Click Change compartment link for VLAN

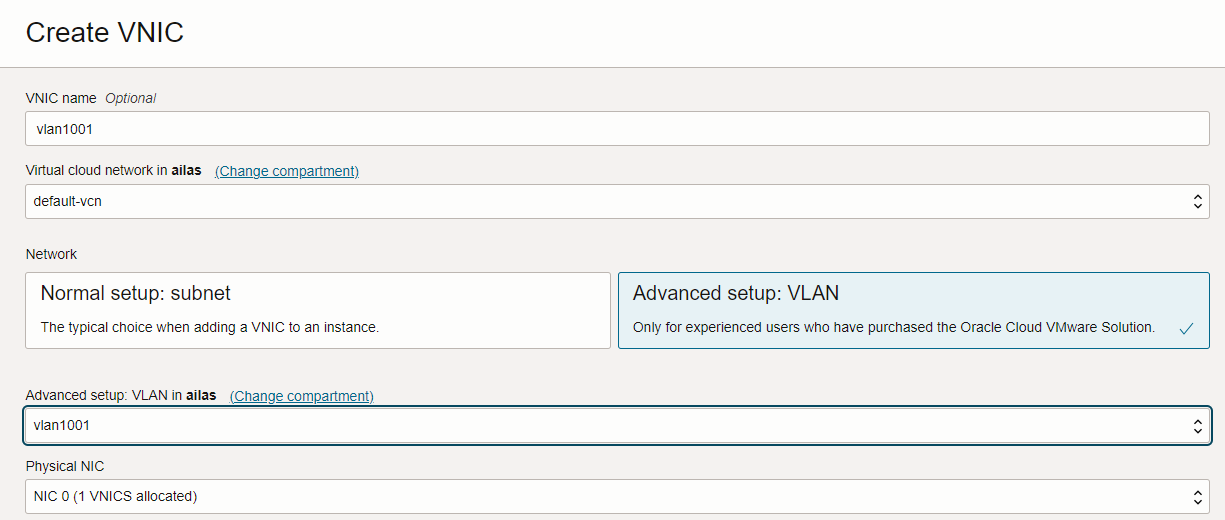(302, 396)
